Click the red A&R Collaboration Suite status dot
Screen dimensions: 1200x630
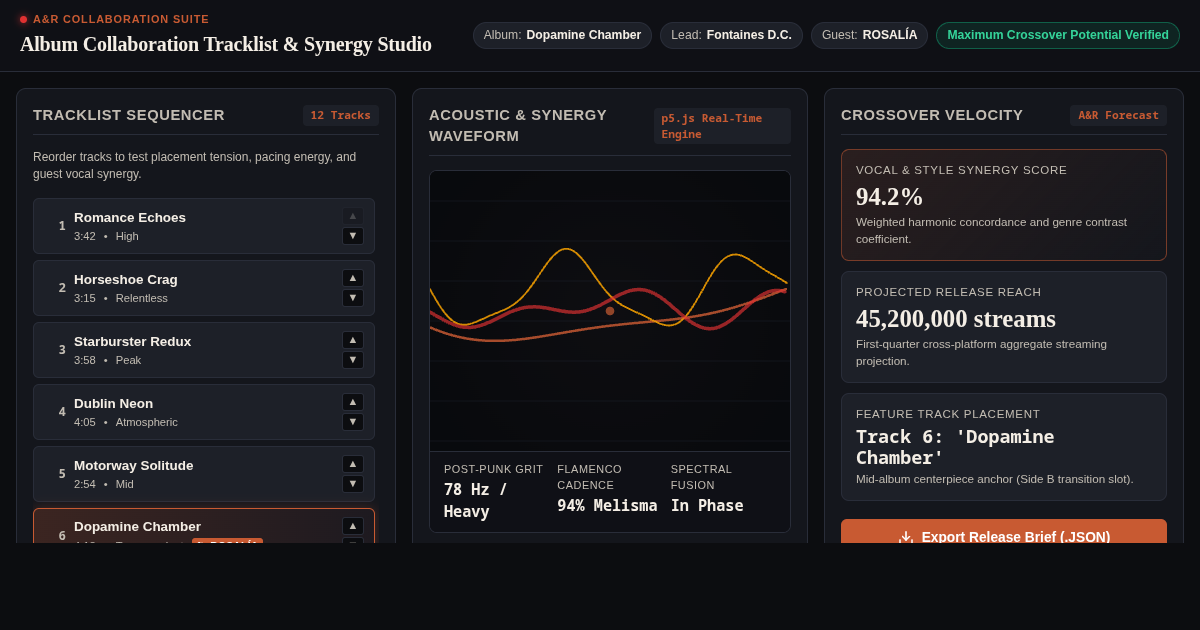[x=23, y=19]
